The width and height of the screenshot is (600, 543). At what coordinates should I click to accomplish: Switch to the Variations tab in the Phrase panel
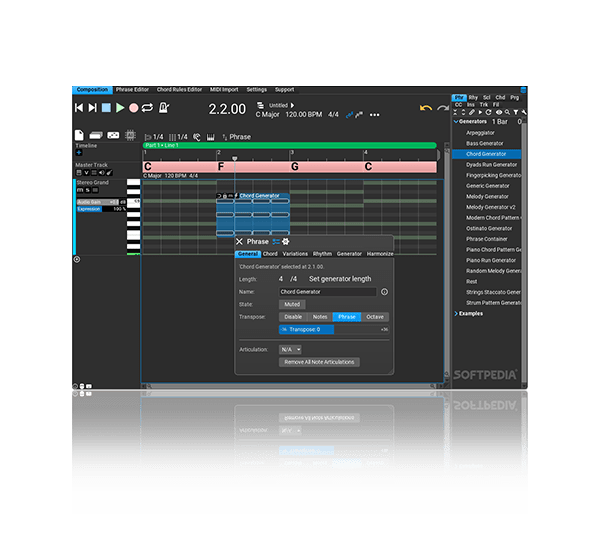click(295, 254)
